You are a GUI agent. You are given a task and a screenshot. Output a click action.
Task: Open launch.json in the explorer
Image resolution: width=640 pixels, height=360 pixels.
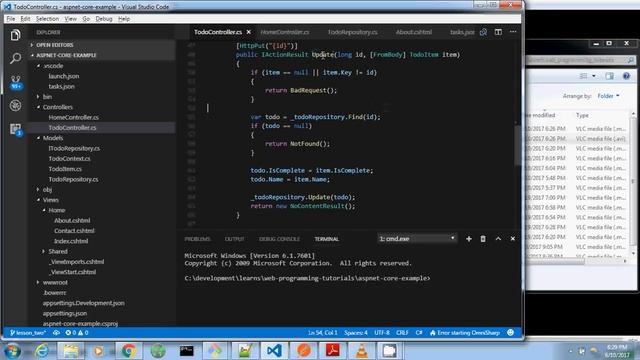point(64,76)
